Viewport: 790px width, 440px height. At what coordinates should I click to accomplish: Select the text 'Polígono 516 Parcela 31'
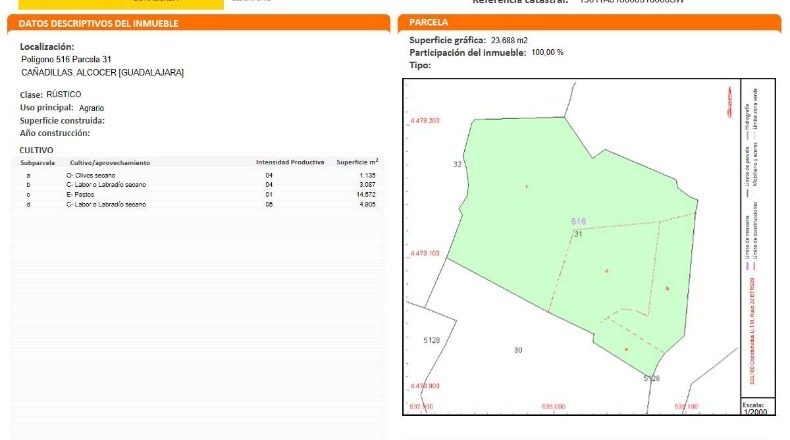click(x=66, y=59)
